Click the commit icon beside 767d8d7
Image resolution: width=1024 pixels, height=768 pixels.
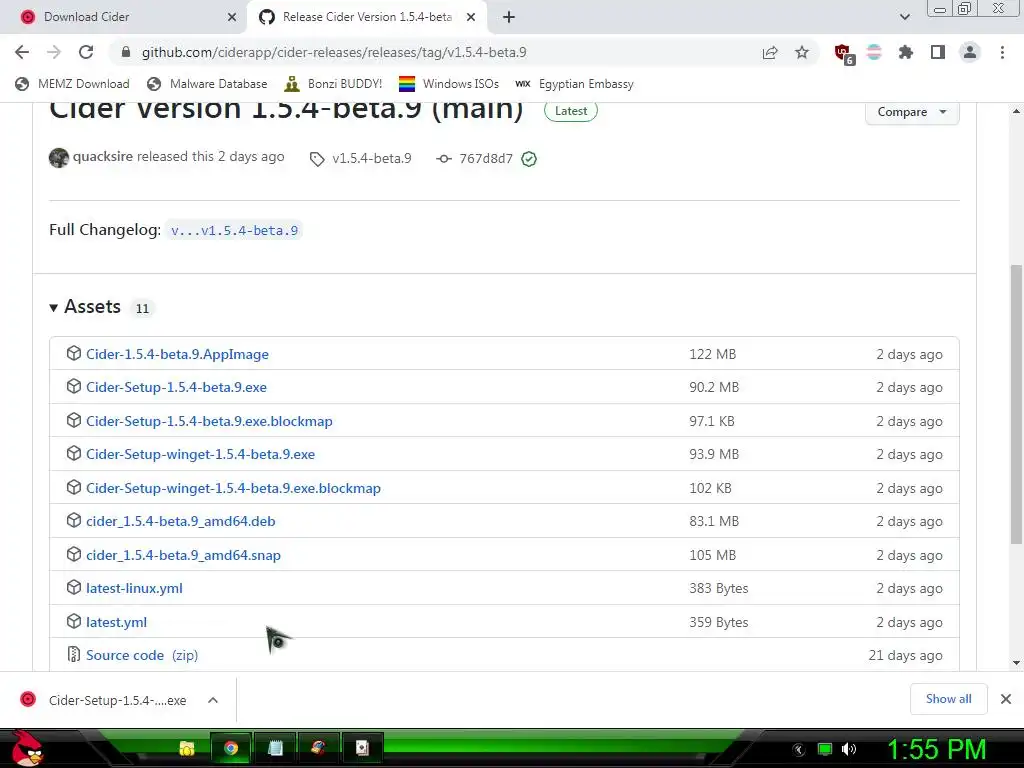[x=443, y=159]
